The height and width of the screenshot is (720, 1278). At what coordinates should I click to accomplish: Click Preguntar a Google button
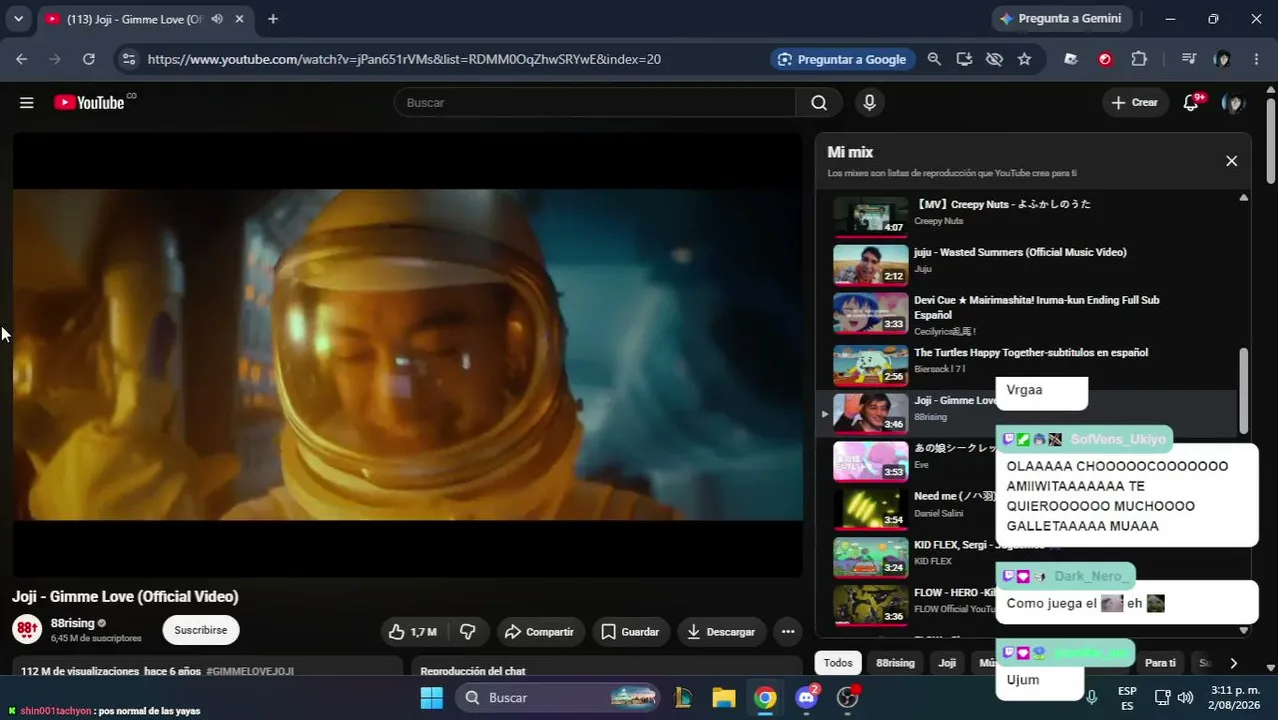pyautogui.click(x=842, y=59)
